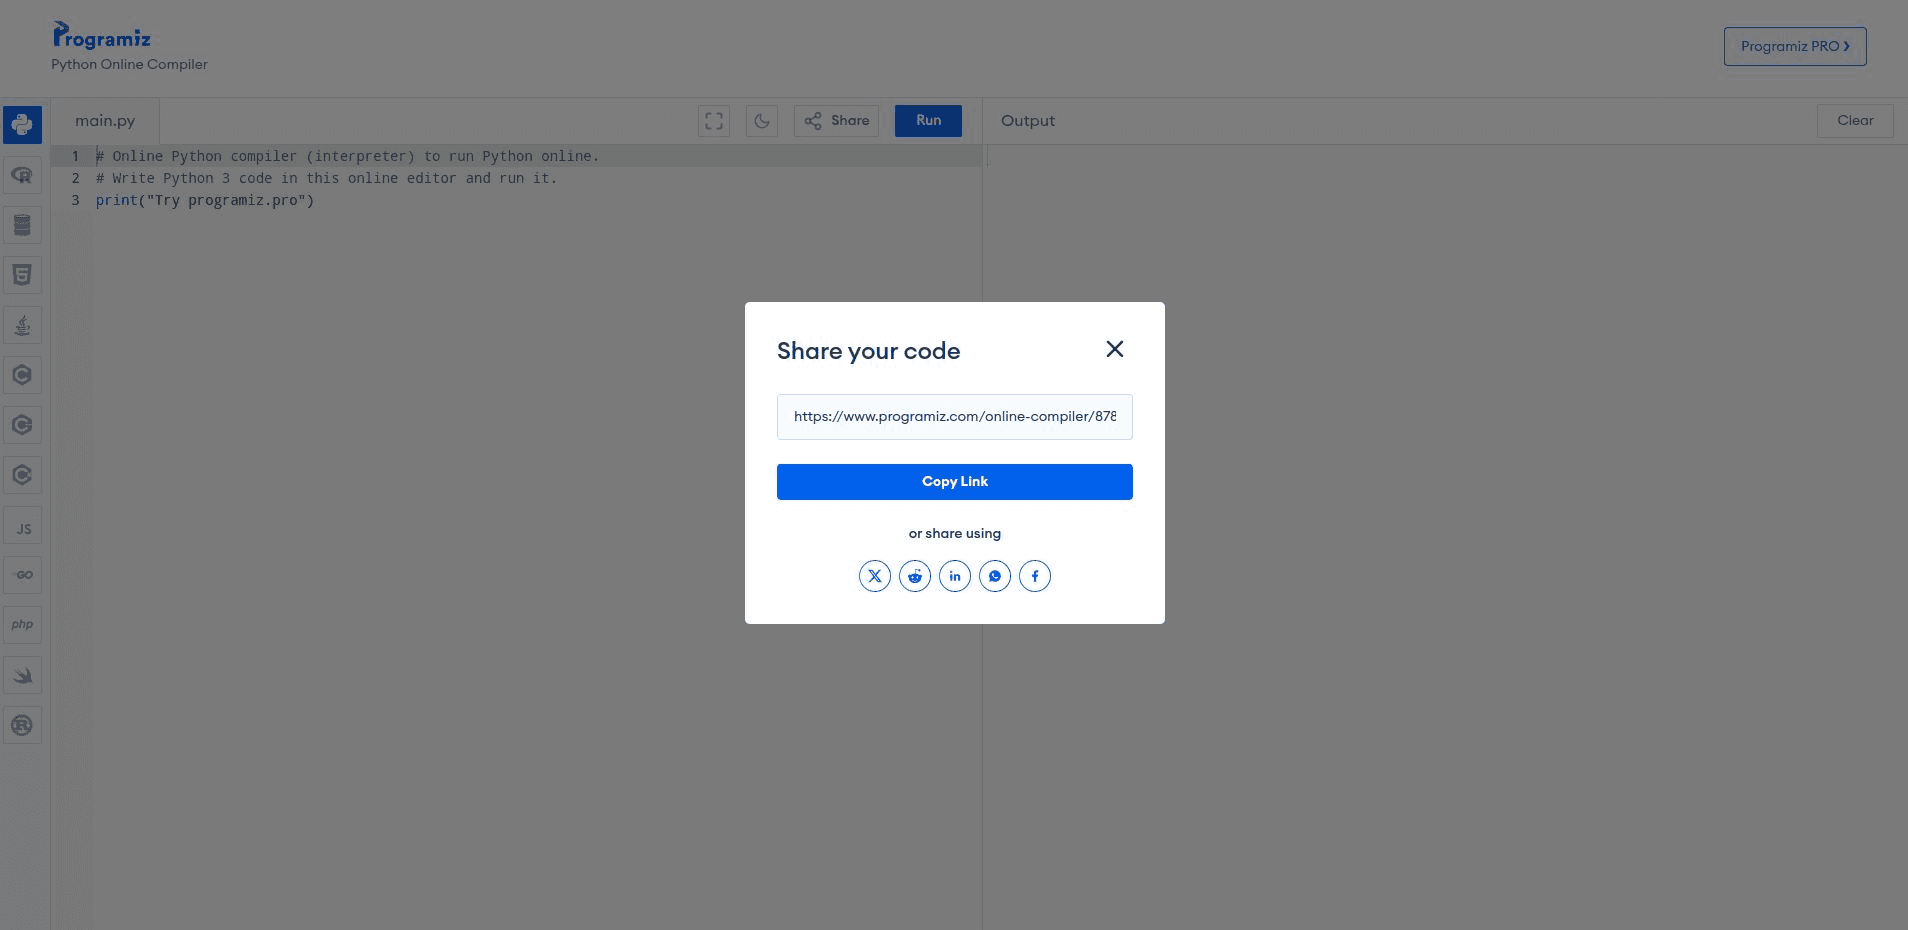Close the Share your code dialog
The height and width of the screenshot is (930, 1908).
click(x=1115, y=349)
